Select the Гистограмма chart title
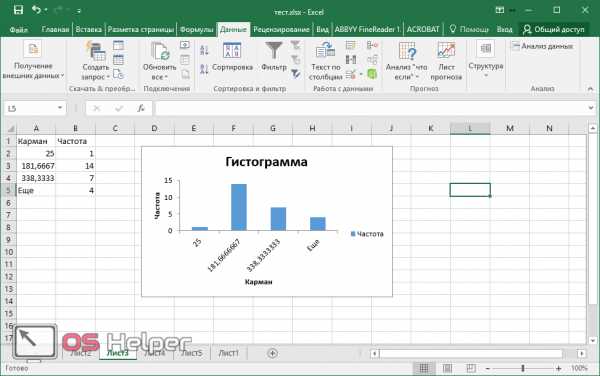The image size is (600, 376). [266, 162]
